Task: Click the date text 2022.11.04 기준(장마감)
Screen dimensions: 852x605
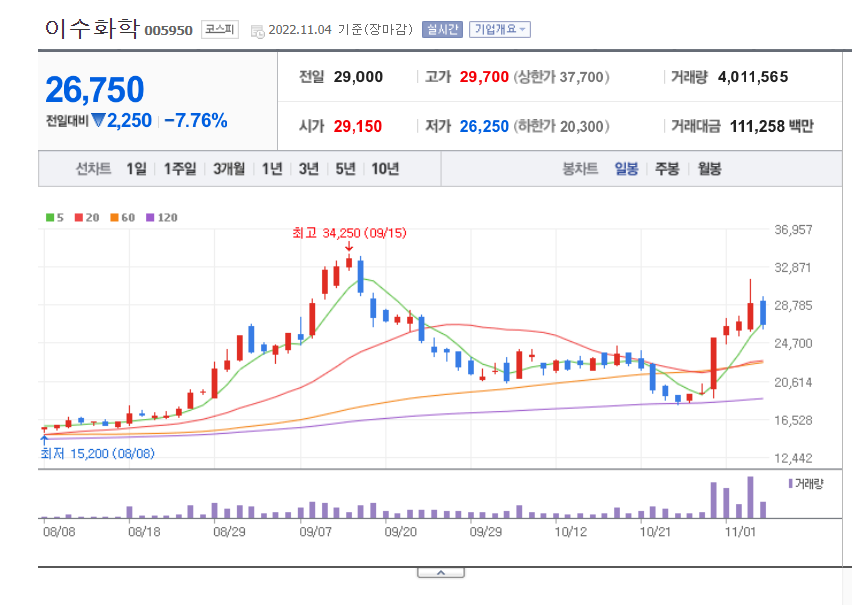Action: 341,29
